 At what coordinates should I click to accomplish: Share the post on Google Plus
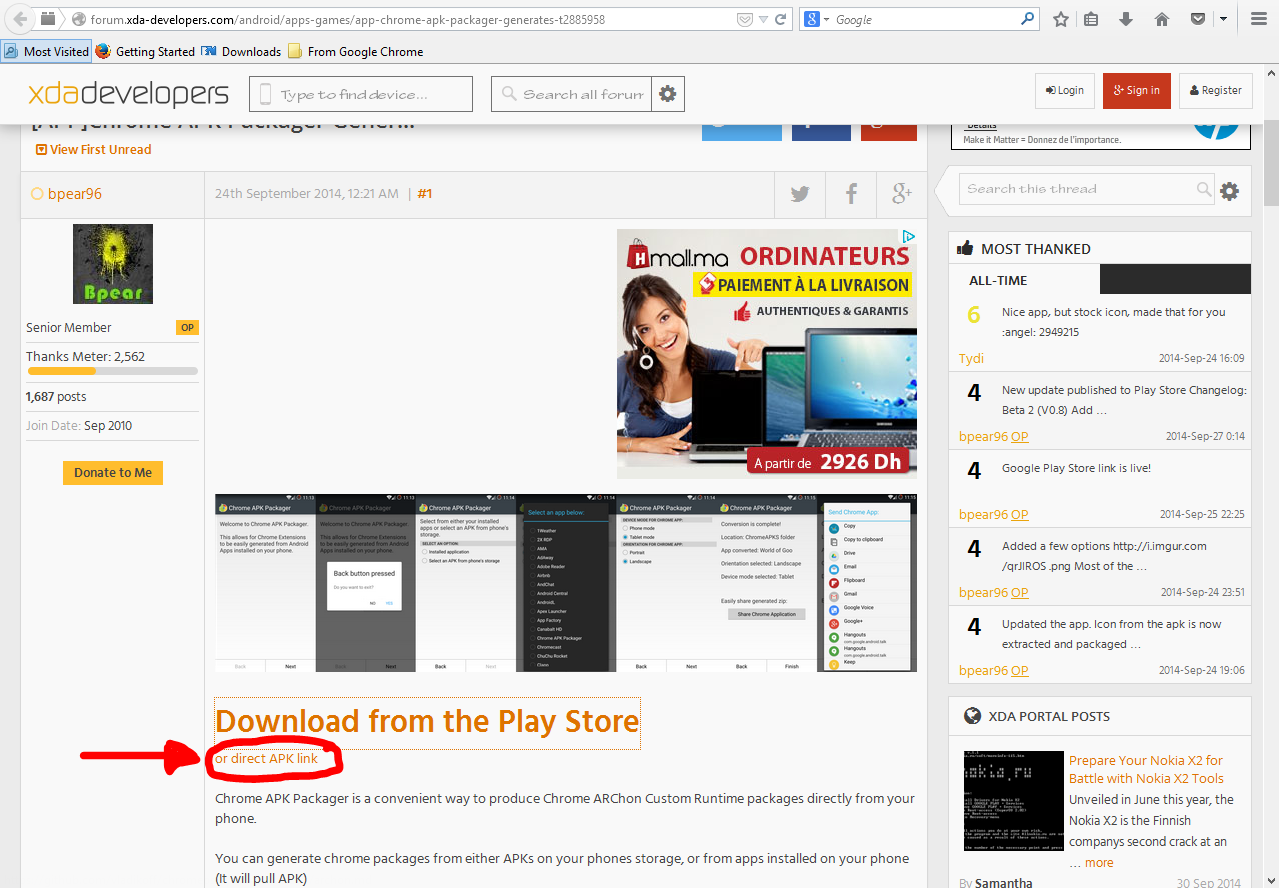pyautogui.click(x=902, y=194)
